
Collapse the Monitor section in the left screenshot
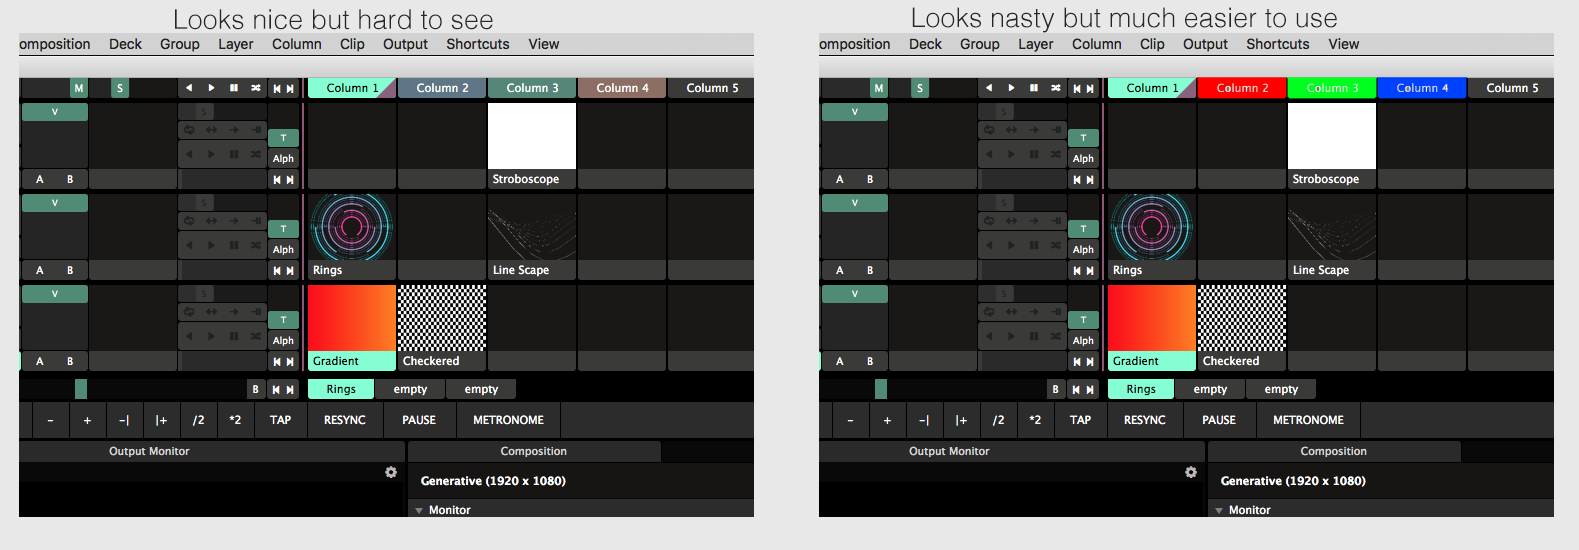point(419,510)
